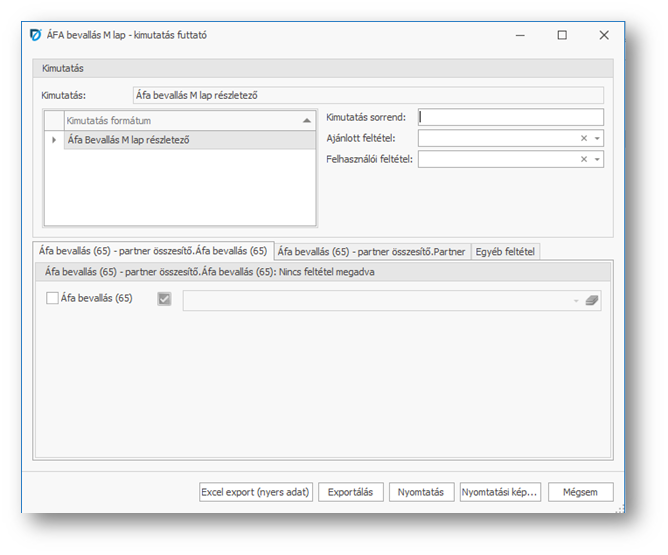
Task: Click into the Kimutatás sorrend input field
Action: (510, 117)
